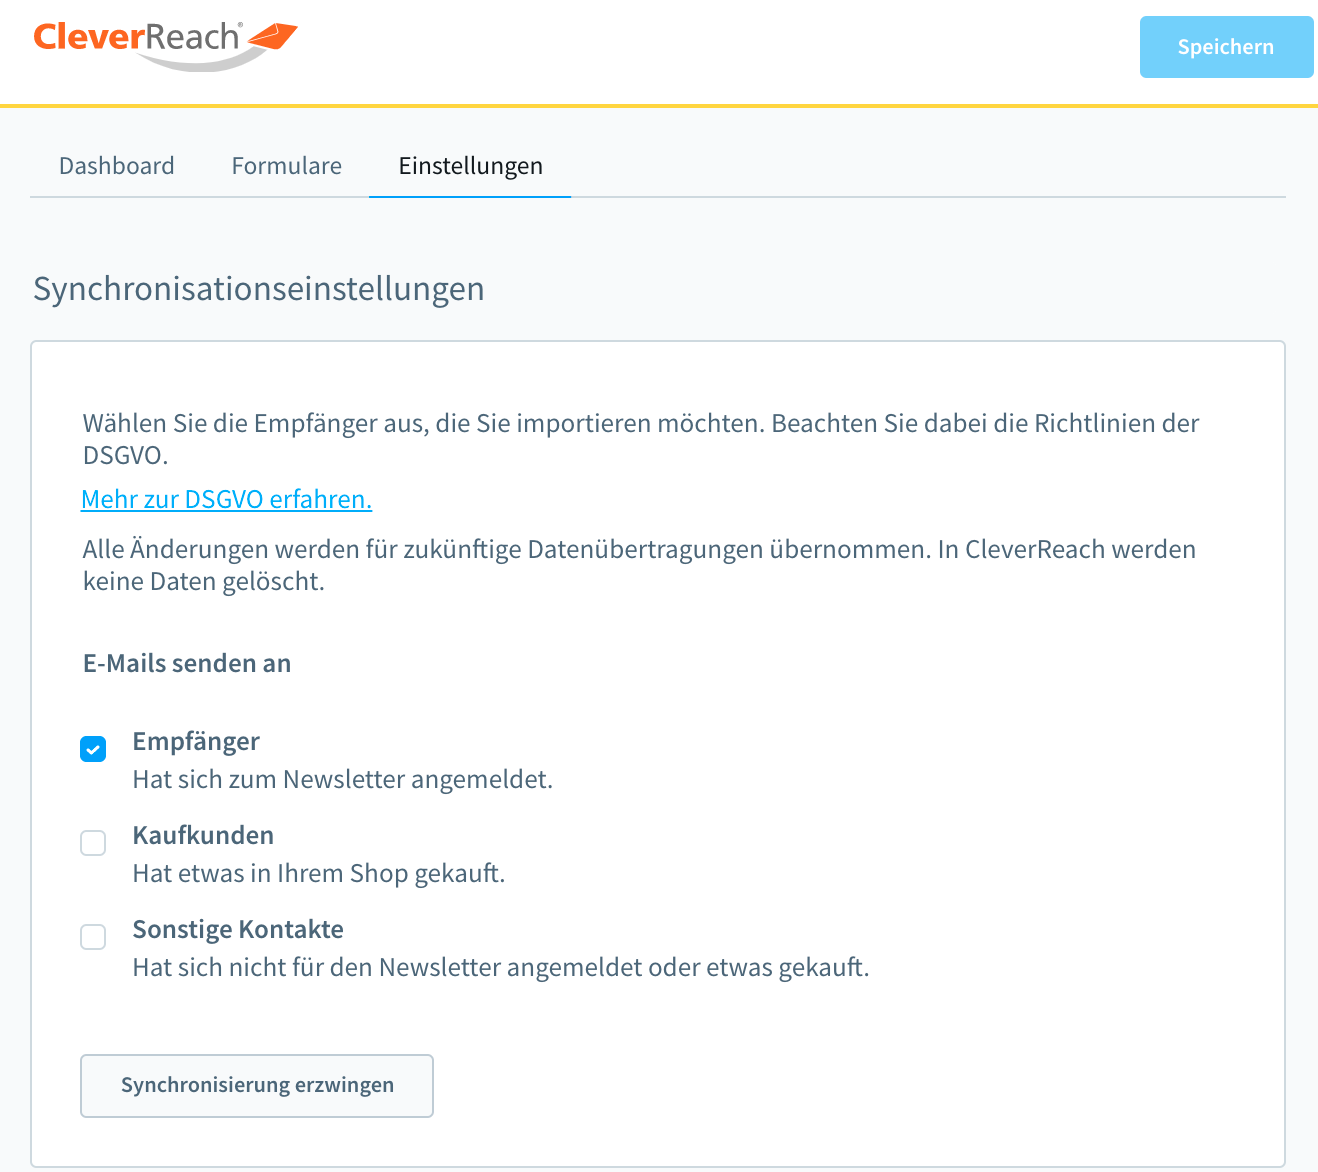Open the Mehr zur DSGVO erfahren link

(227, 499)
